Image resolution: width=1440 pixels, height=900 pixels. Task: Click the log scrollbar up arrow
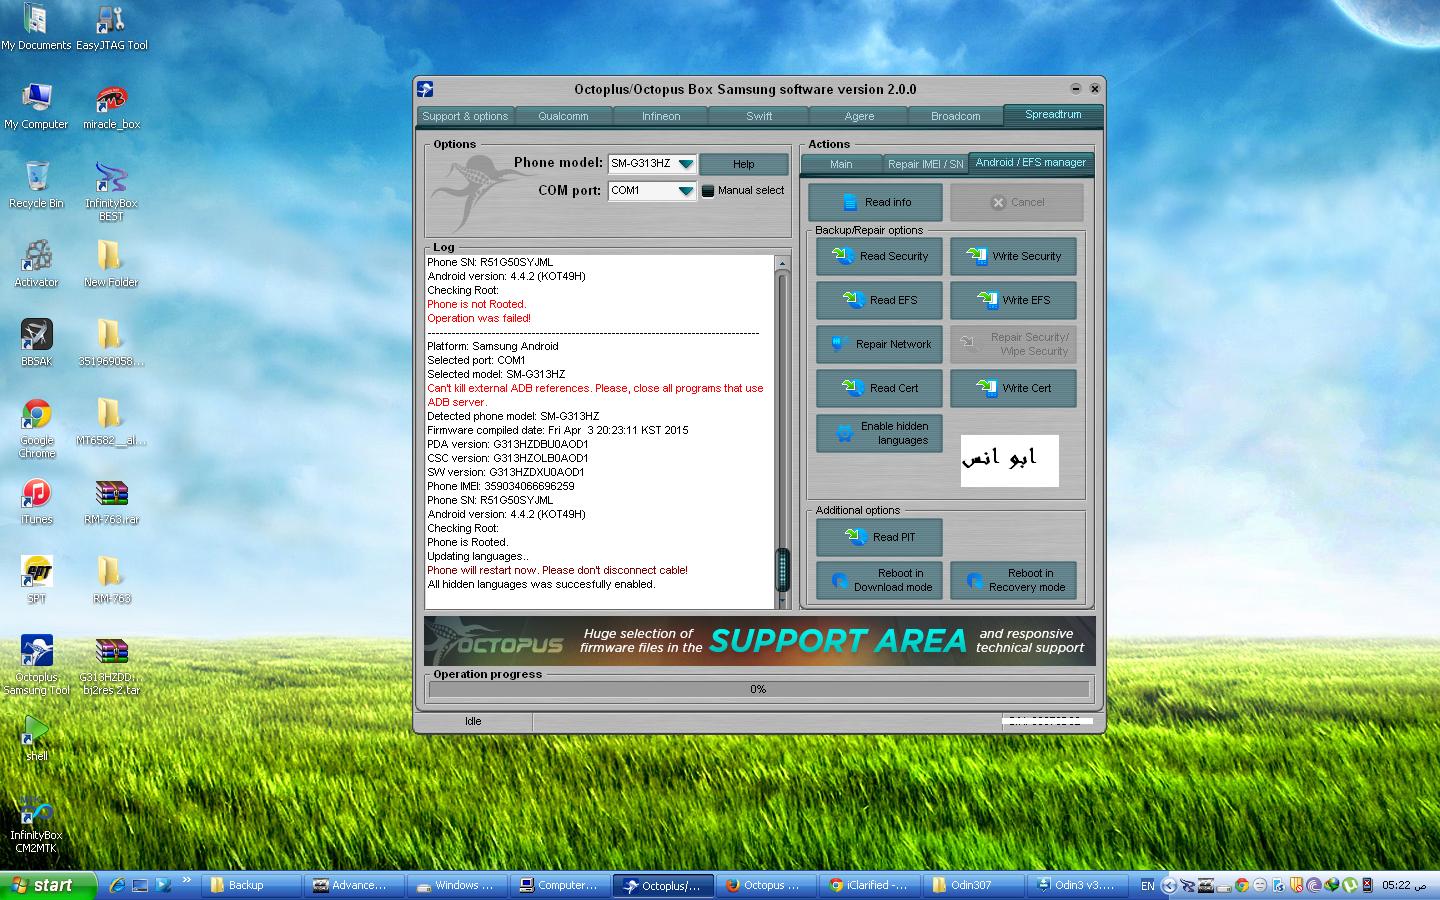click(782, 263)
